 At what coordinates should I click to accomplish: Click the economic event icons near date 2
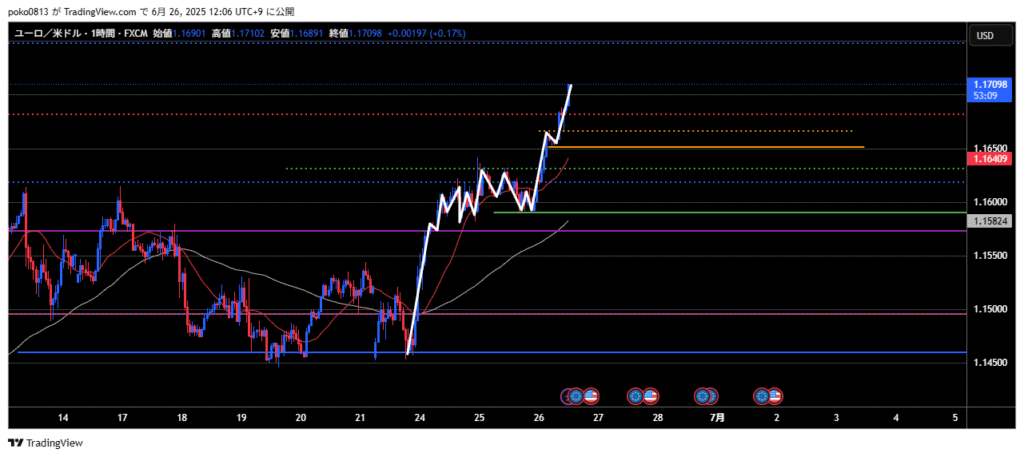[767, 396]
